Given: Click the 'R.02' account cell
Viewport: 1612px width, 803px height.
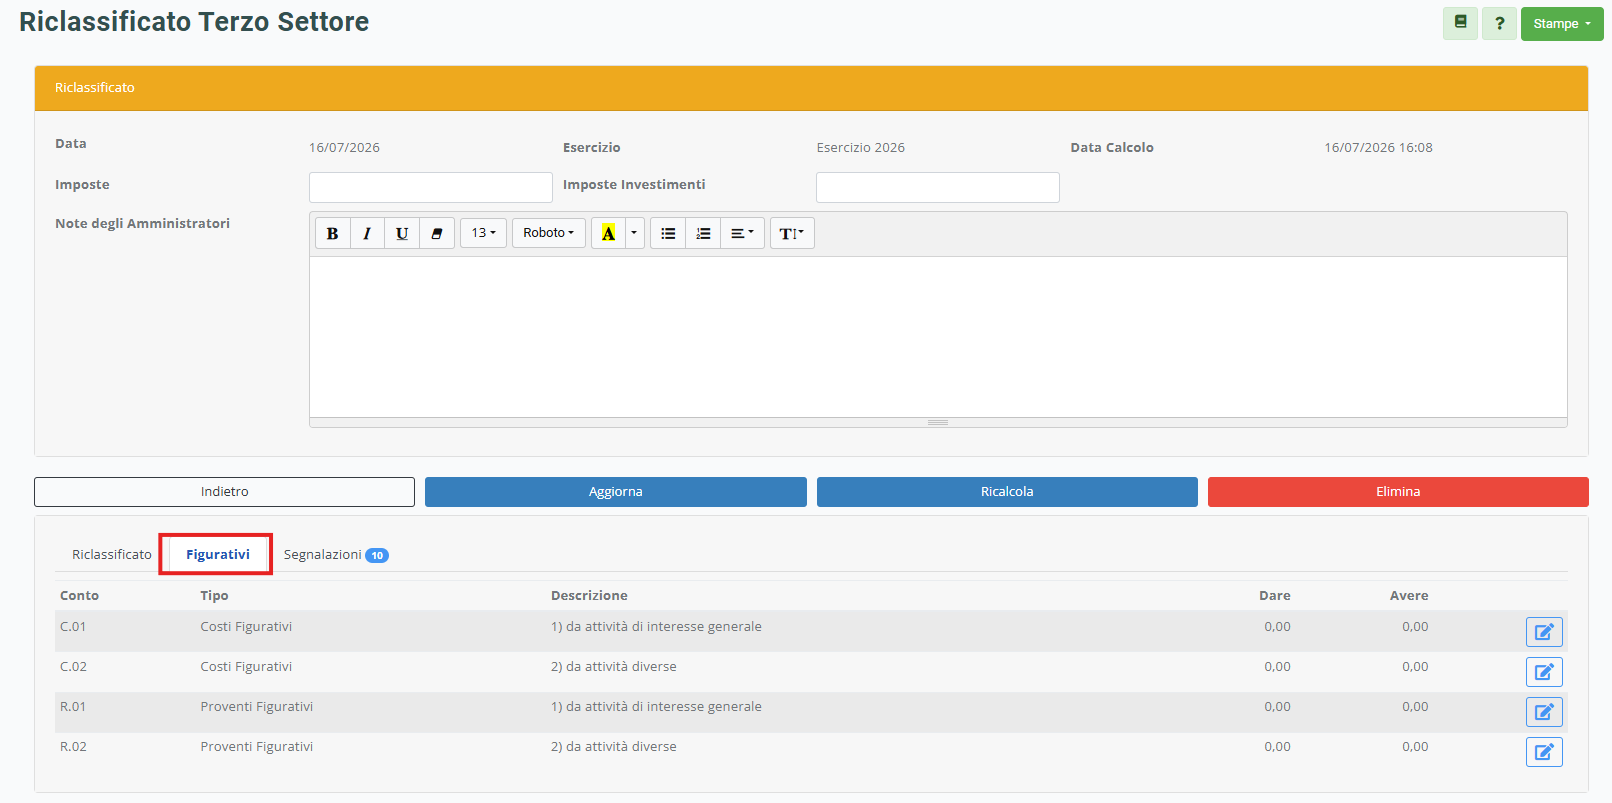Looking at the screenshot, I should [x=73, y=747].
